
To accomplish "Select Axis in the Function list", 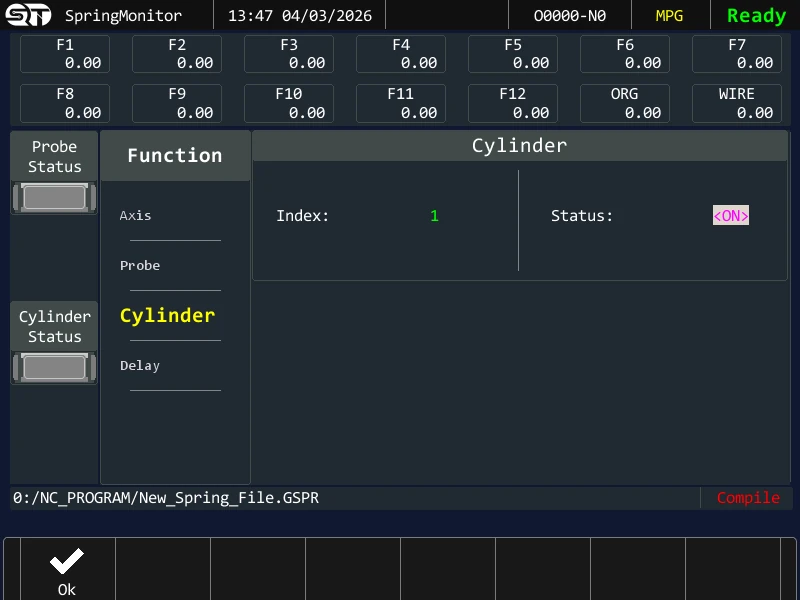I will (135, 215).
